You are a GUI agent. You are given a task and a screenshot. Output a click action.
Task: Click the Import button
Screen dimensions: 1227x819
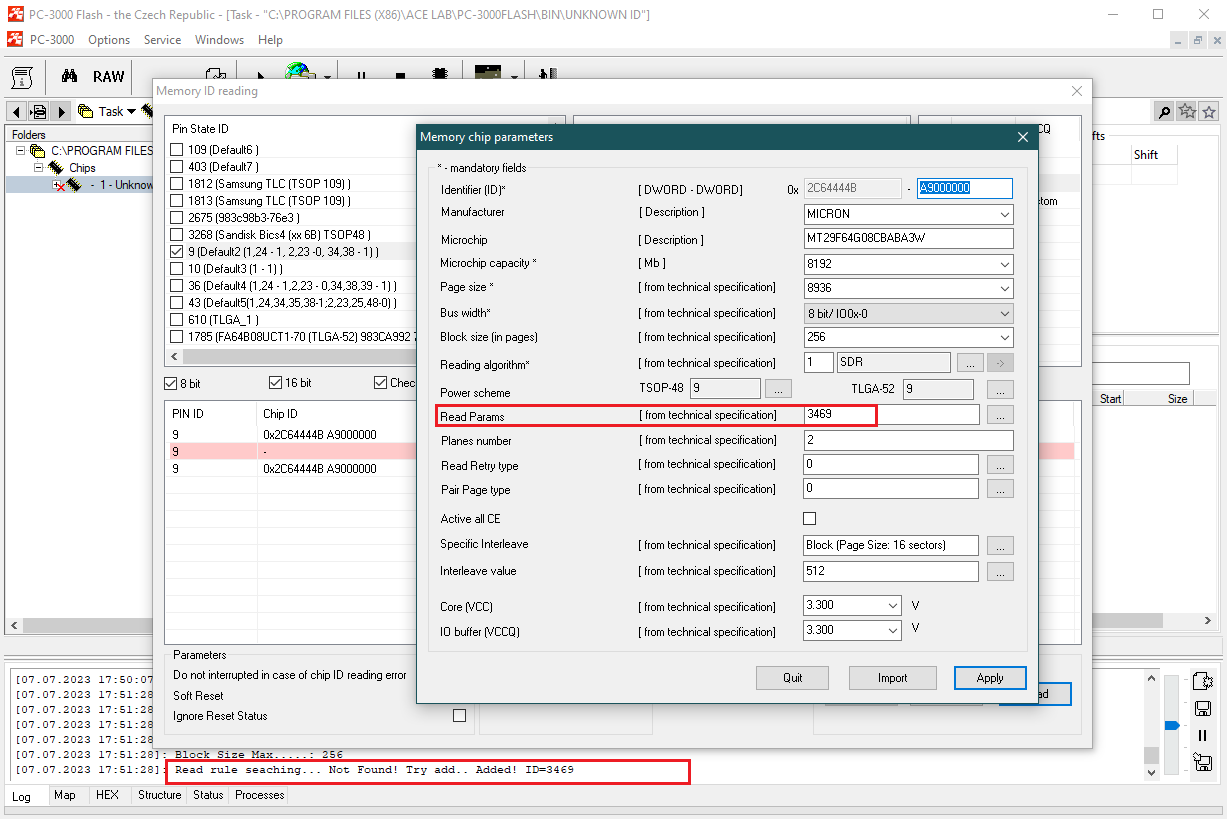892,678
